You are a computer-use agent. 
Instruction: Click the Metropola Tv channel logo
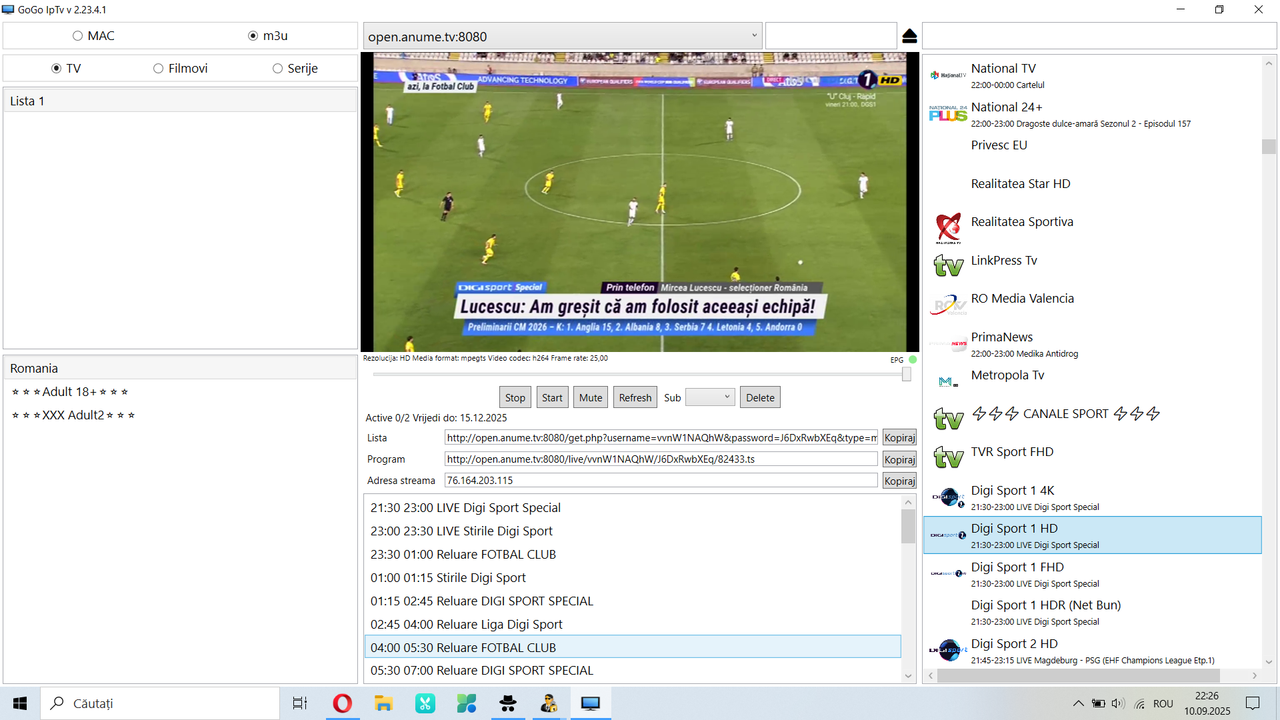[x=947, y=382]
